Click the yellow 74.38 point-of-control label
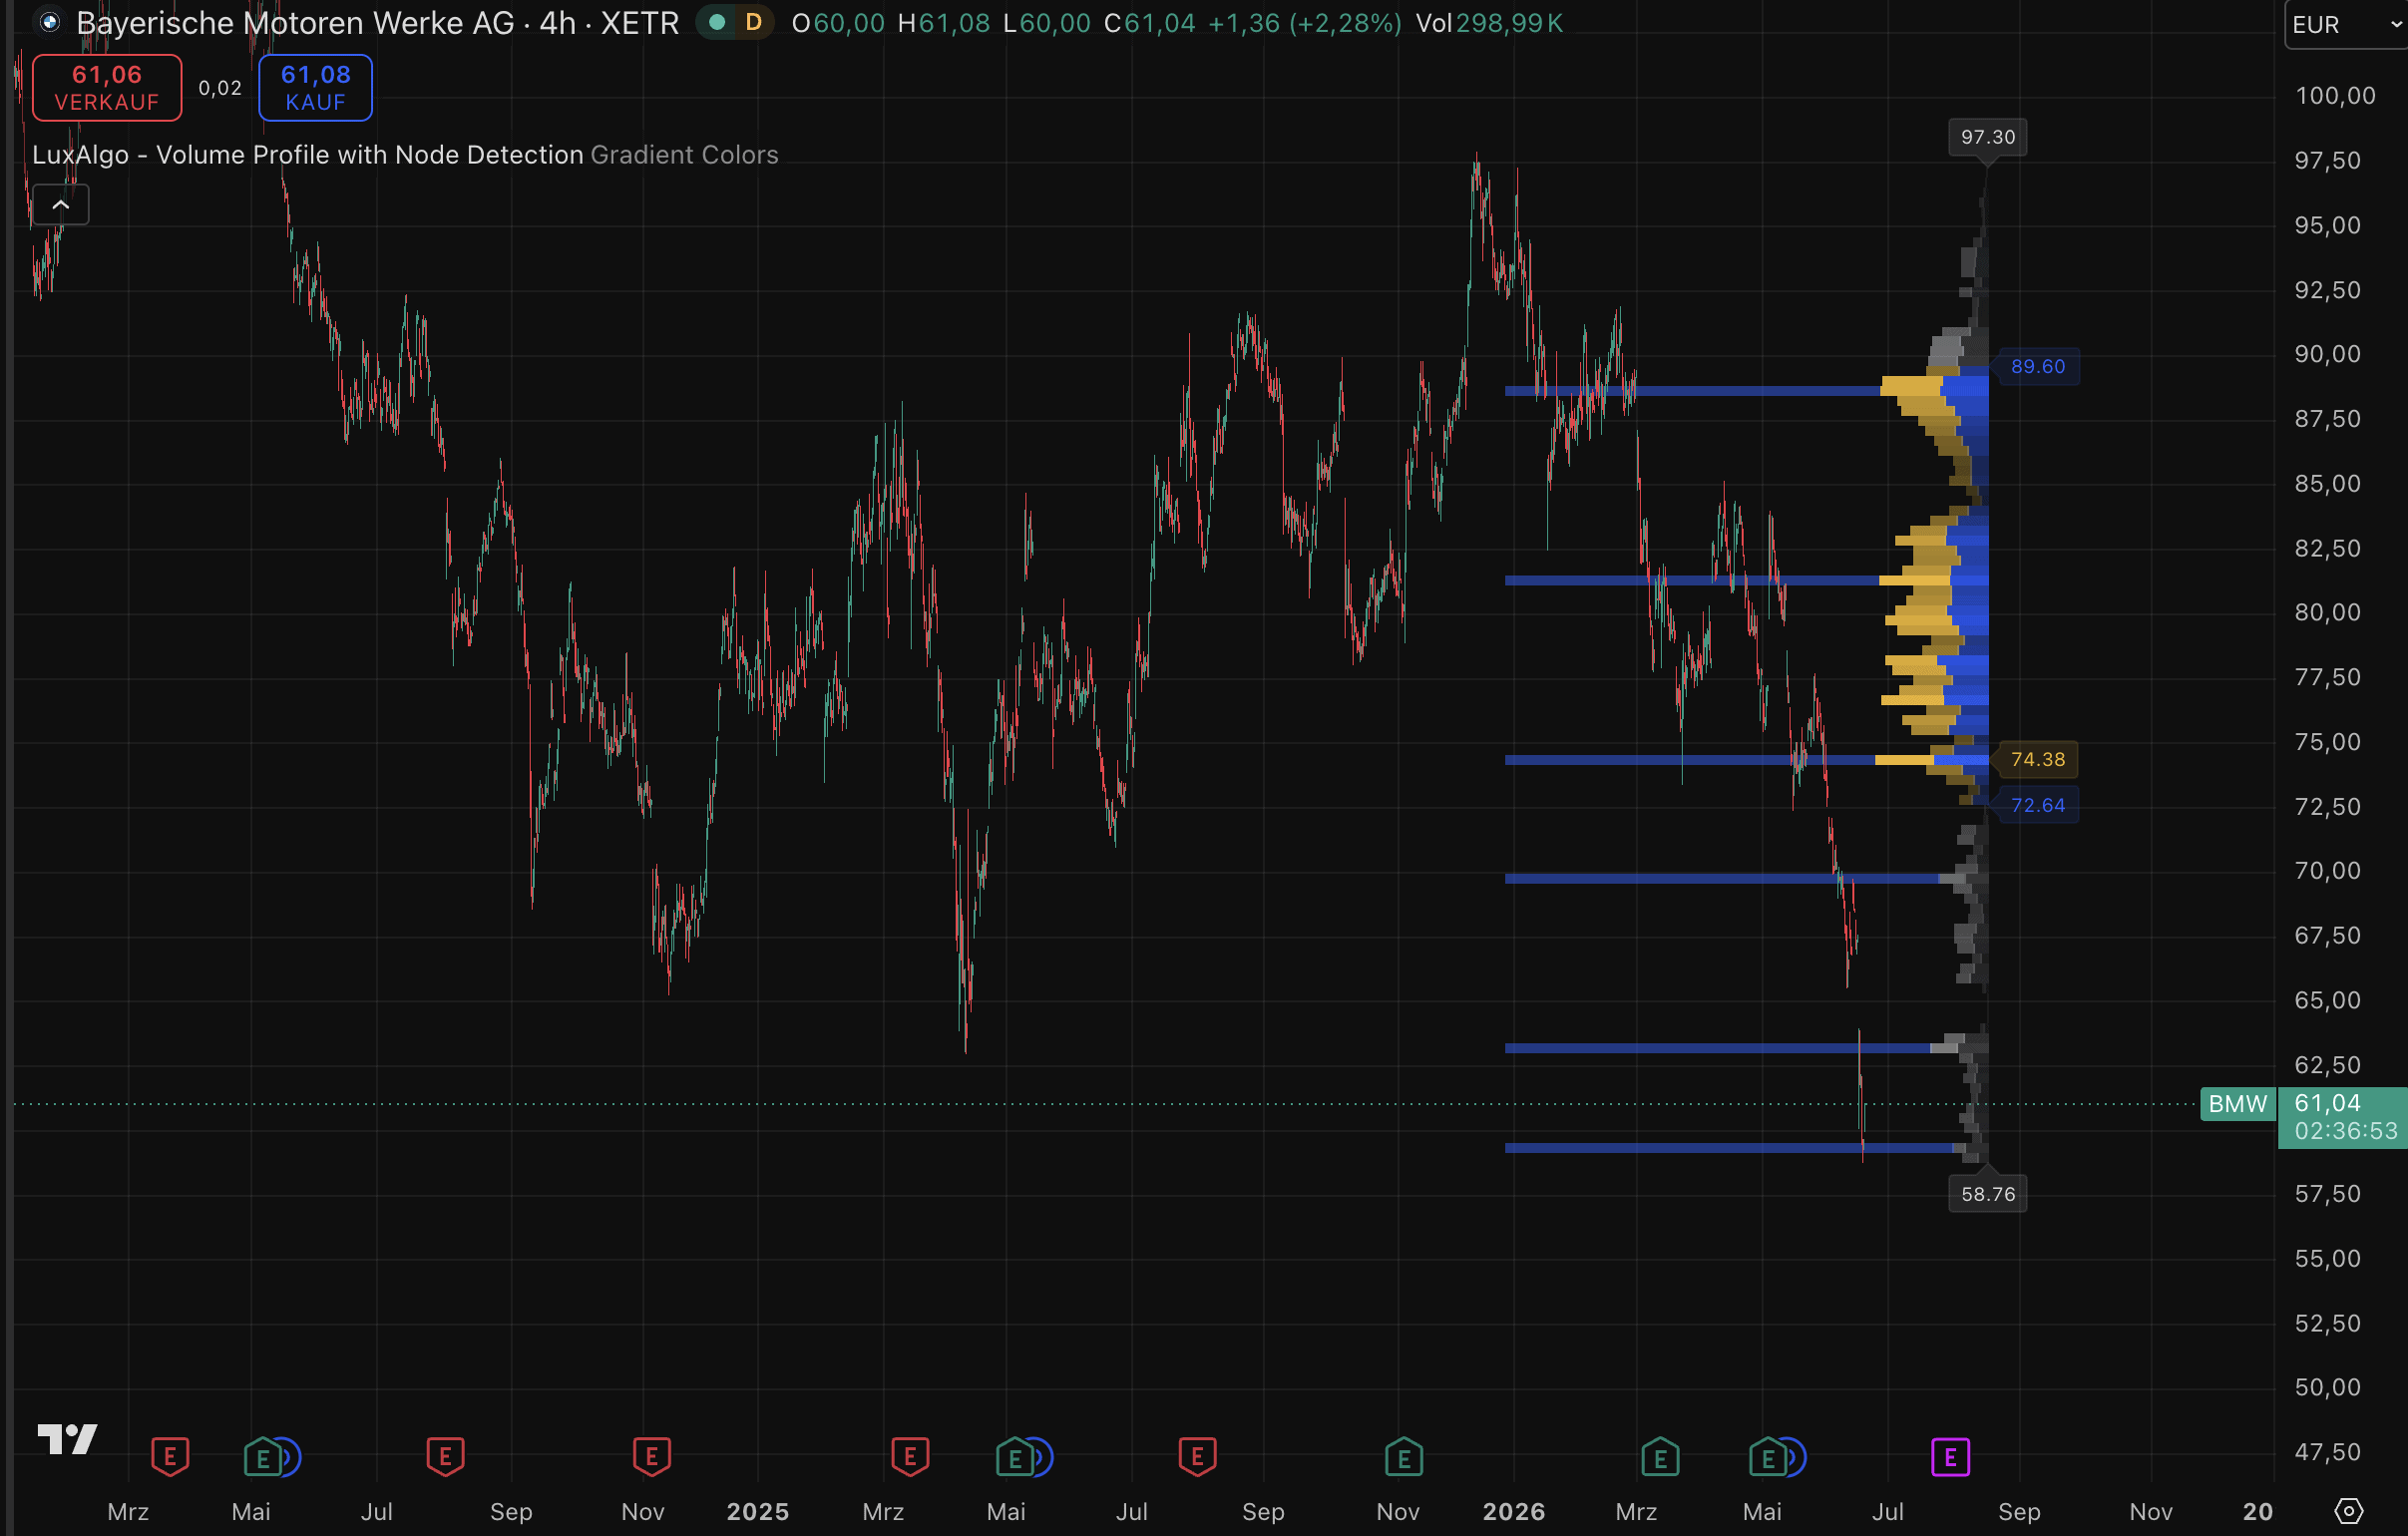Image resolution: width=2408 pixels, height=1536 pixels. click(x=2037, y=760)
